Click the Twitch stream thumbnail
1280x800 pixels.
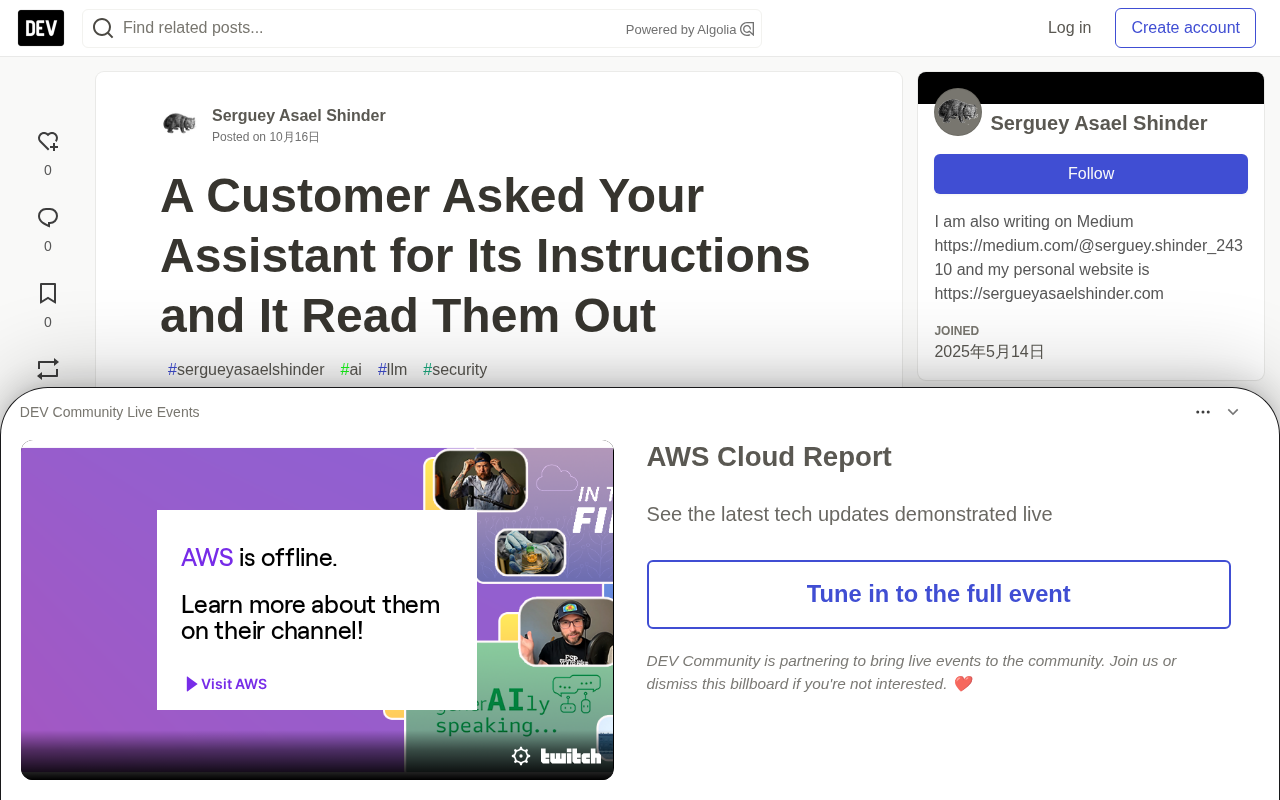tap(317, 610)
